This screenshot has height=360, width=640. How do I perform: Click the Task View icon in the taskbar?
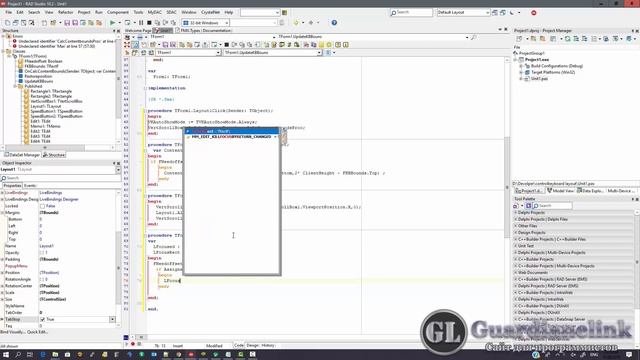30,355
